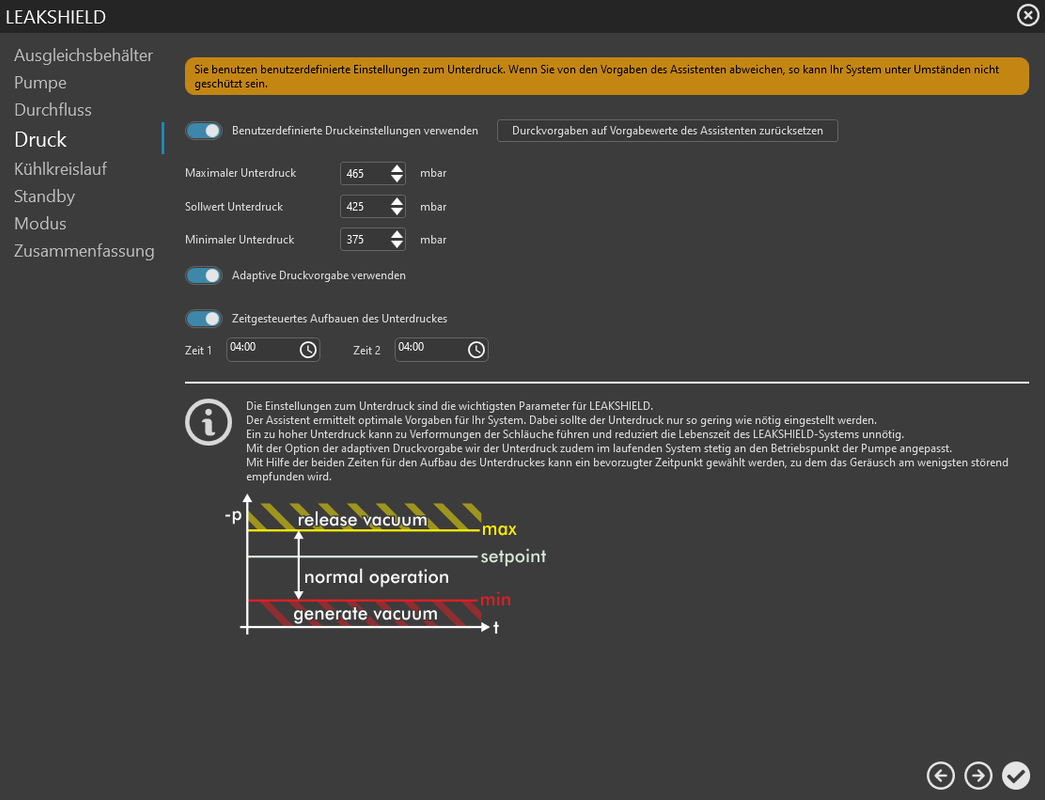Toggle Benutzerdefinierte Druckeinstellungen verwenden switch
Viewport: 1045px width, 800px height.
[203, 131]
